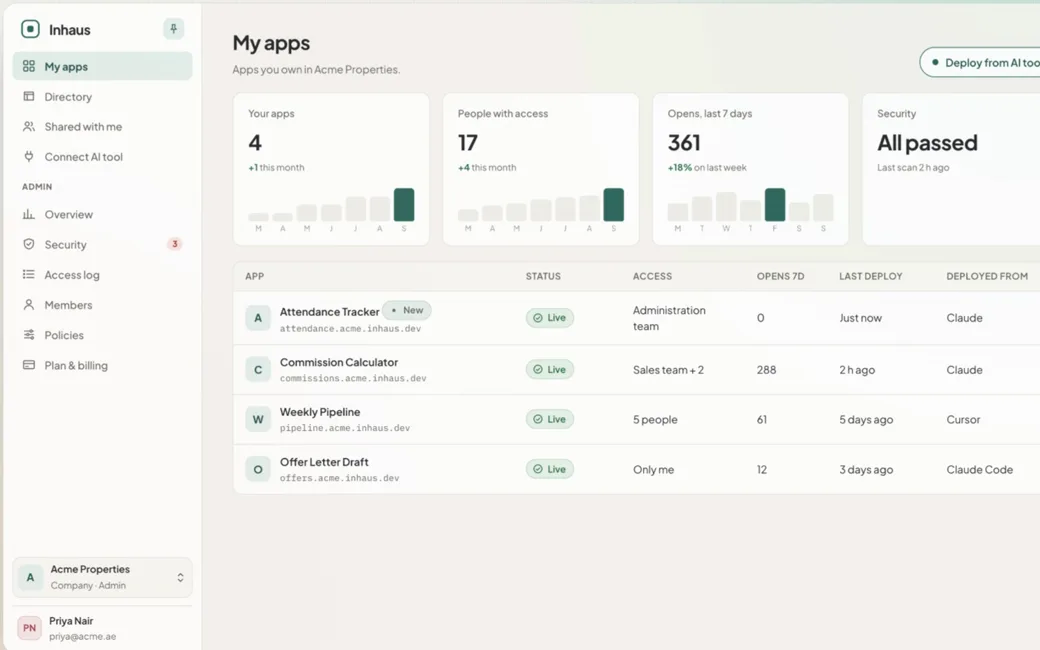The width and height of the screenshot is (1040, 650).
Task: Click the Members person icon
Action: (x=29, y=304)
